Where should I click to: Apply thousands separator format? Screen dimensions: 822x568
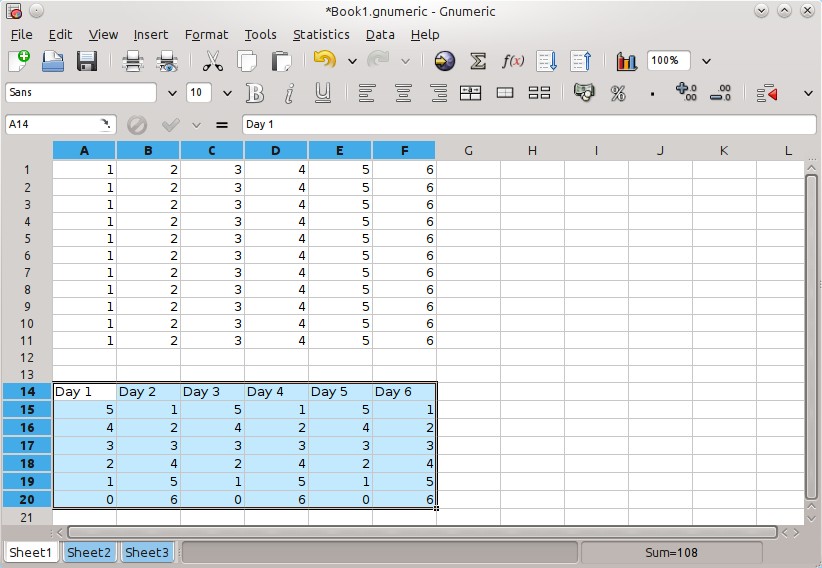pos(652,94)
